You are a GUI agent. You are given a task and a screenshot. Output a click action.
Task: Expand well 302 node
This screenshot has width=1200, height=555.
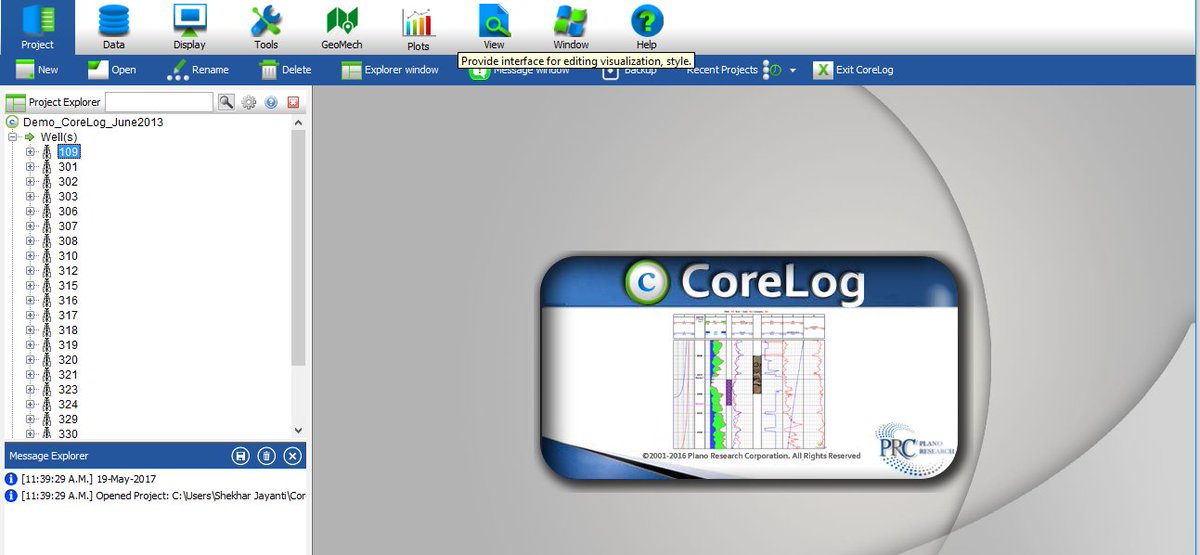(x=30, y=182)
